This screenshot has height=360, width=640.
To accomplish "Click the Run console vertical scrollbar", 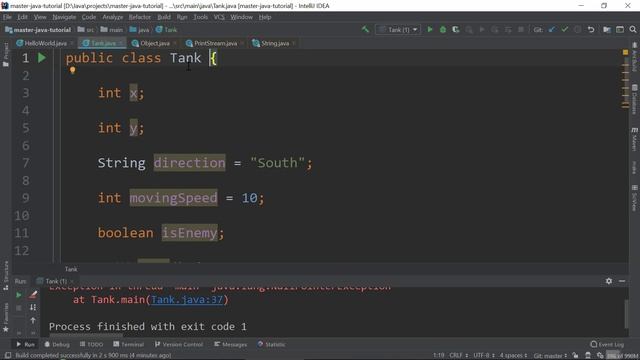I will [627, 313].
